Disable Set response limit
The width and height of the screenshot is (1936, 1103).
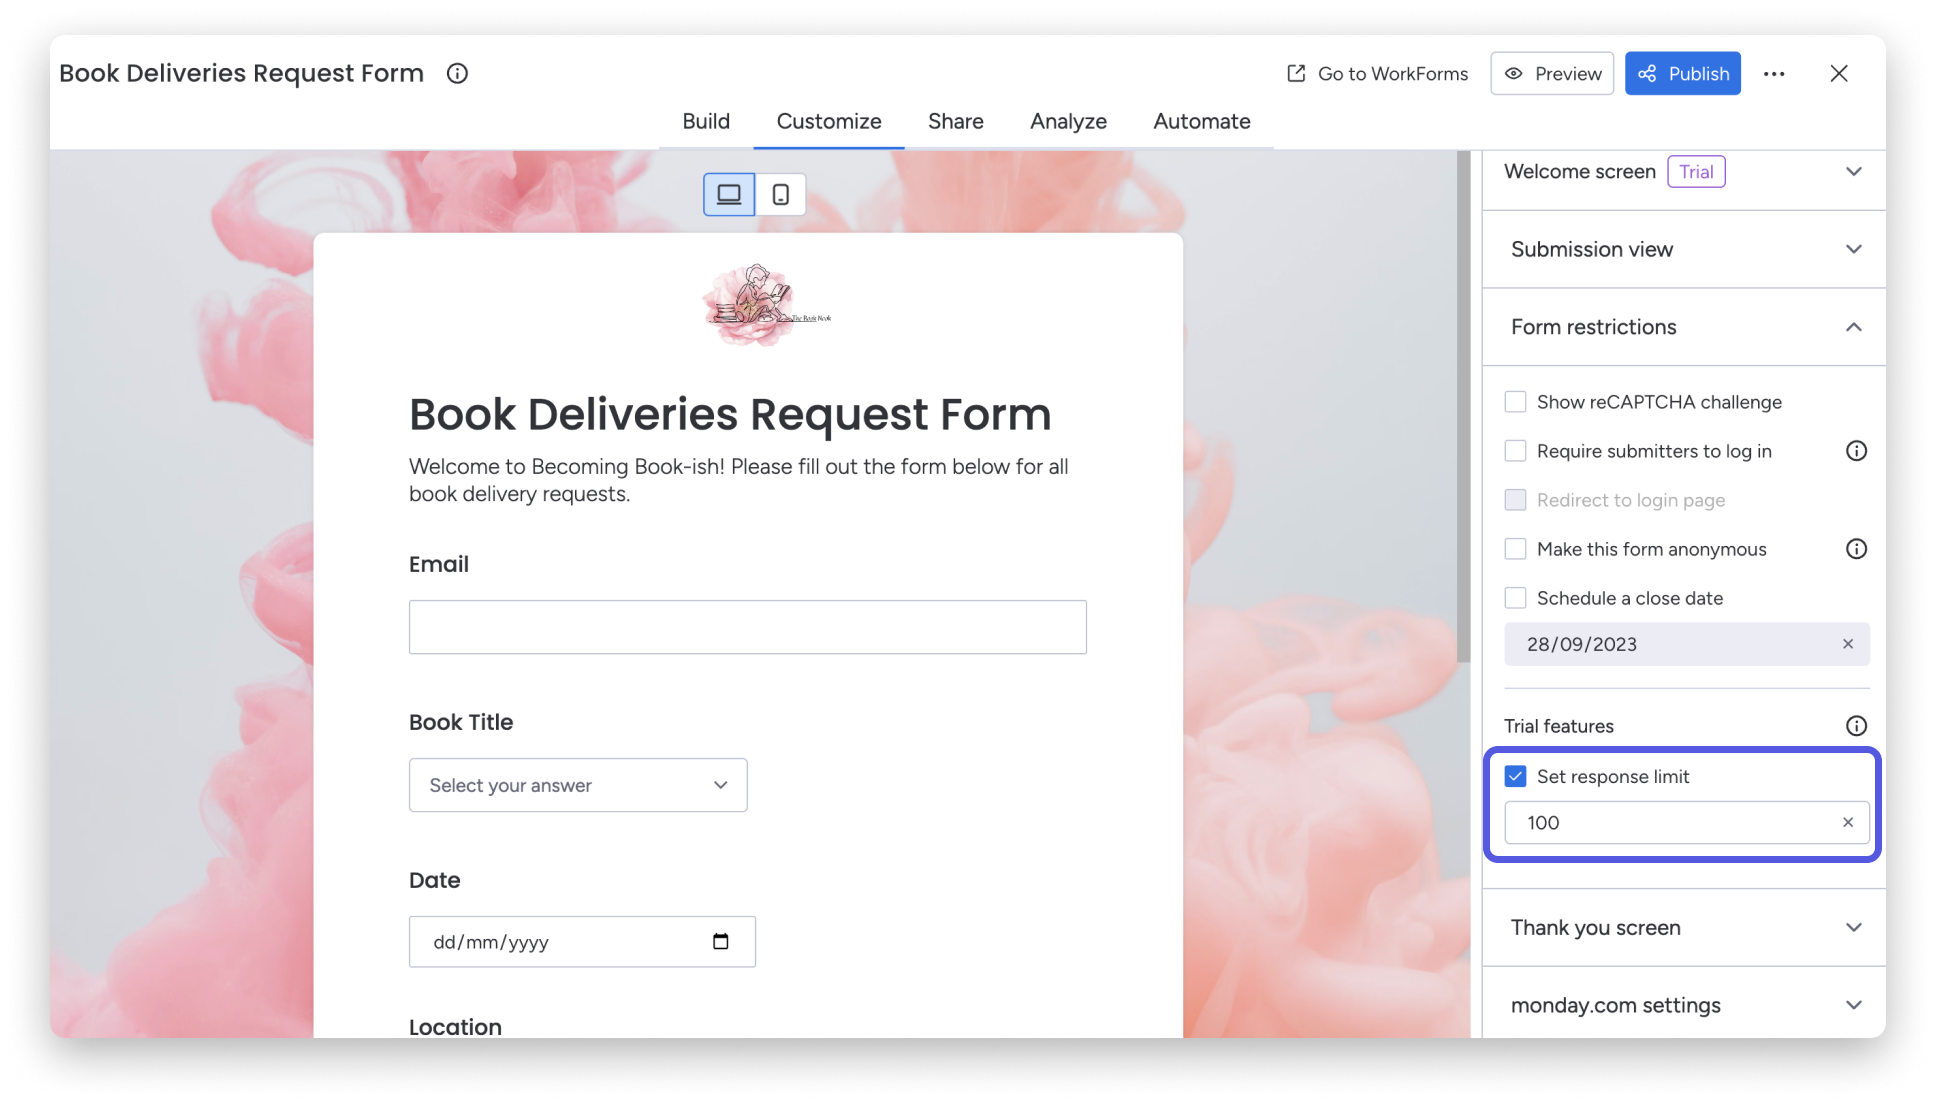click(1516, 776)
